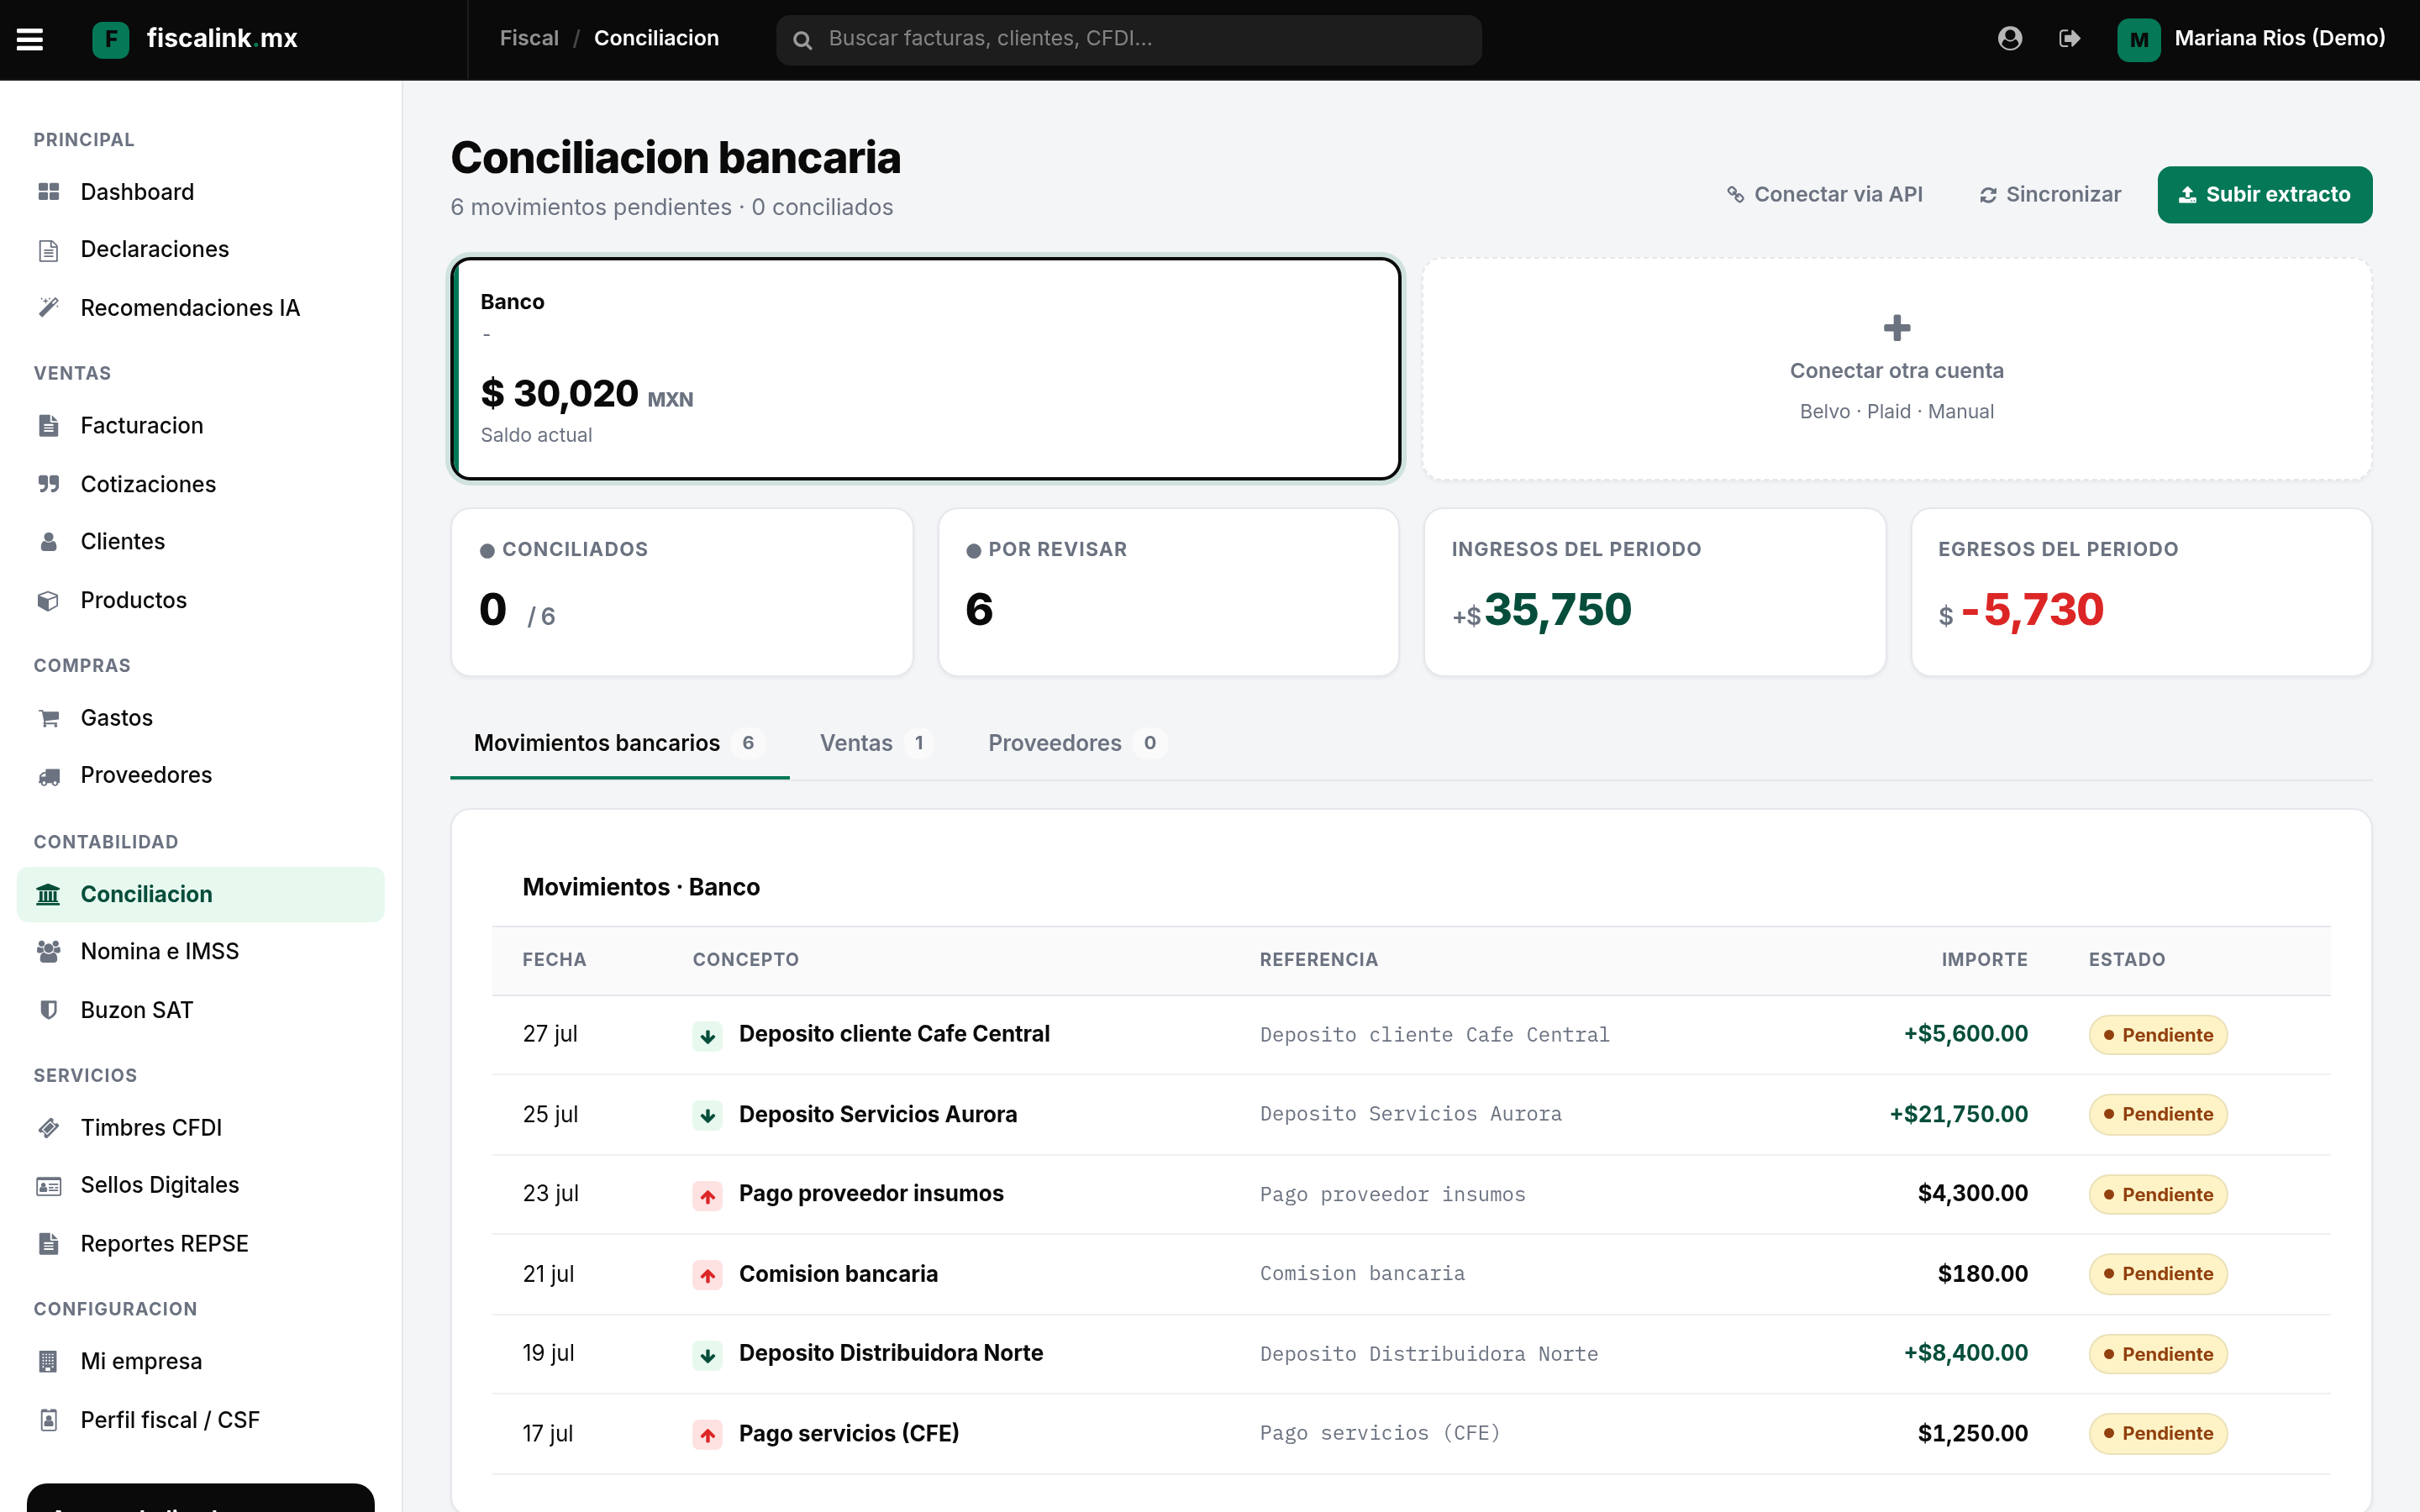This screenshot has height=1512, width=2420.
Task: Click the Timbres CFDI ticket icon
Action: click(48, 1128)
